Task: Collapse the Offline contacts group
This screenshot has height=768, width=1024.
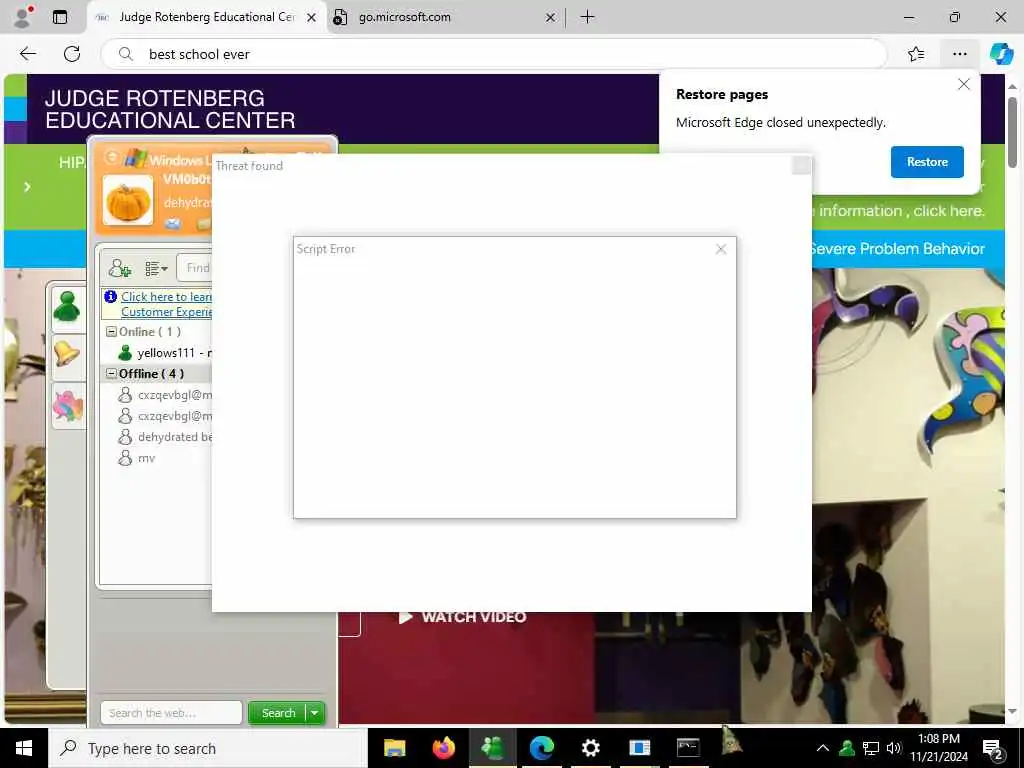Action: pyautogui.click(x=111, y=374)
